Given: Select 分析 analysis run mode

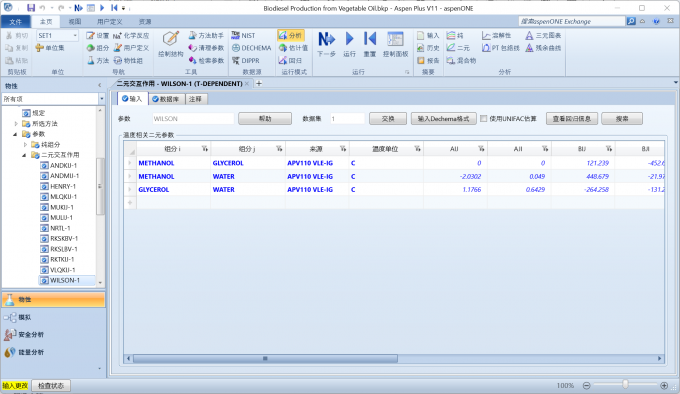Looking at the screenshot, I should coord(290,36).
